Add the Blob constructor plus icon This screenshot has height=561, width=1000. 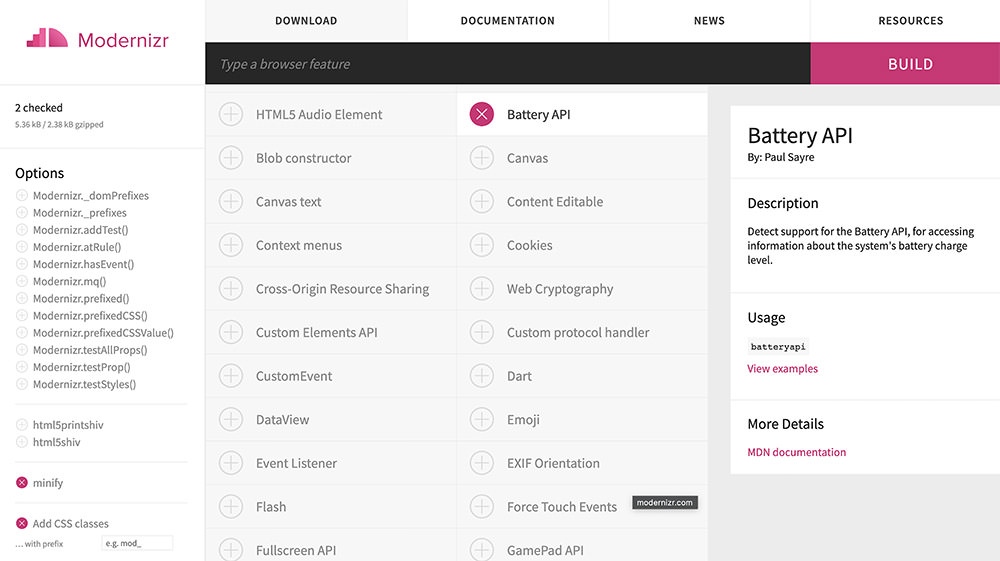pos(231,158)
